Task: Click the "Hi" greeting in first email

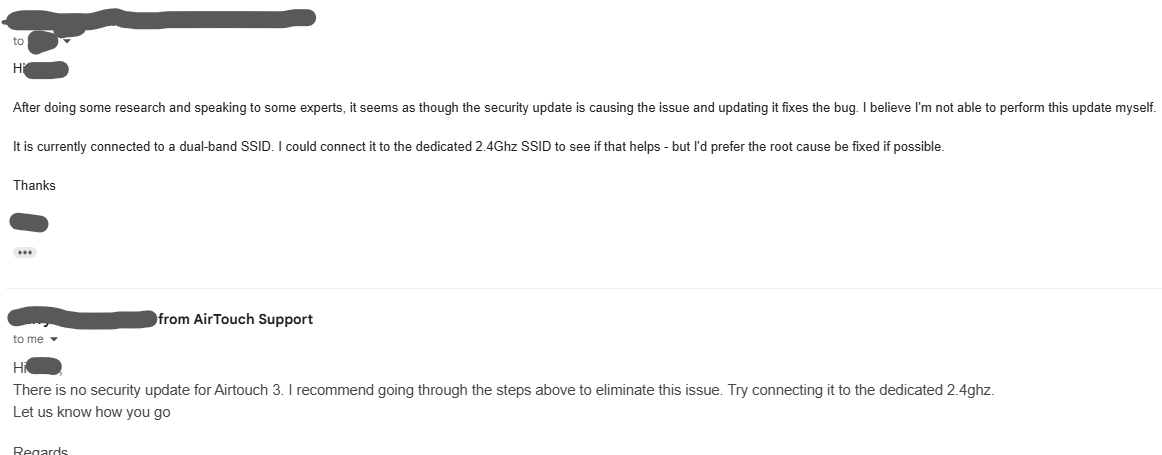Action: 18,69
